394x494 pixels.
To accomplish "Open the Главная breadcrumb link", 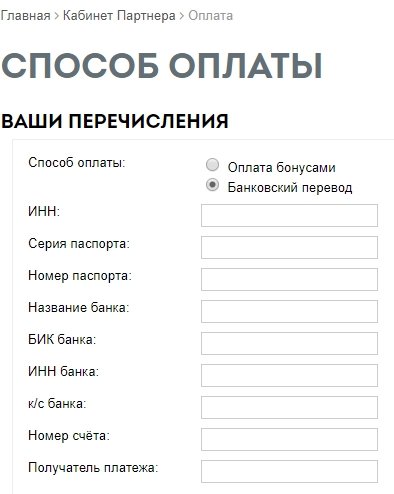I will tap(26, 16).
